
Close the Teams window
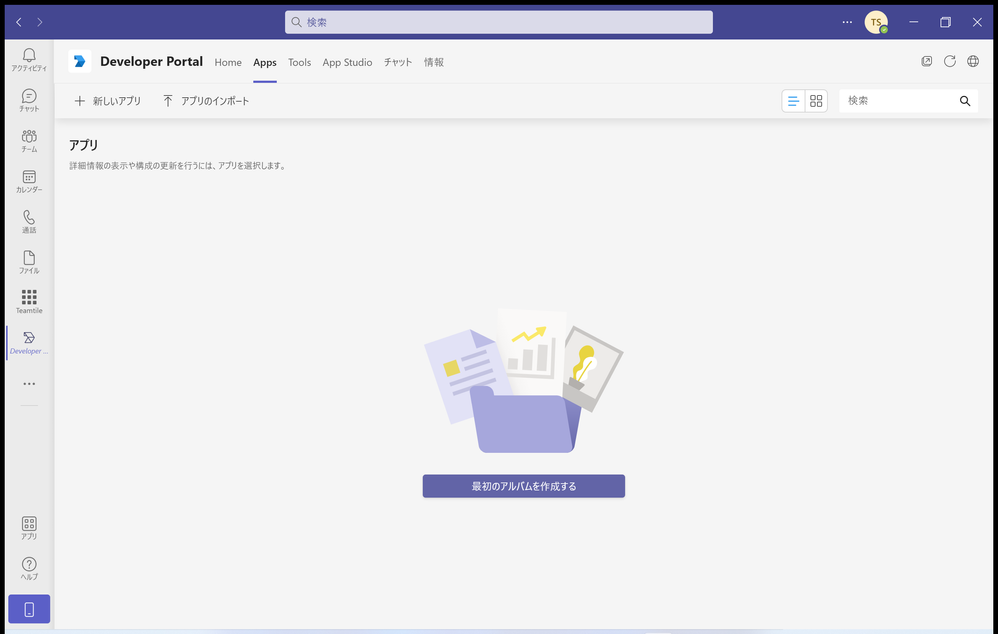(x=977, y=22)
